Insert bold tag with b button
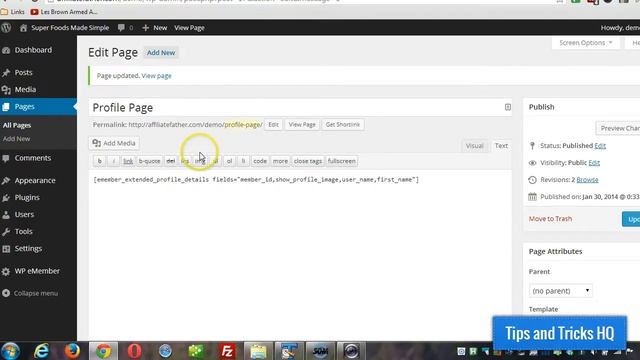This screenshot has width=640, height=360. point(100,161)
